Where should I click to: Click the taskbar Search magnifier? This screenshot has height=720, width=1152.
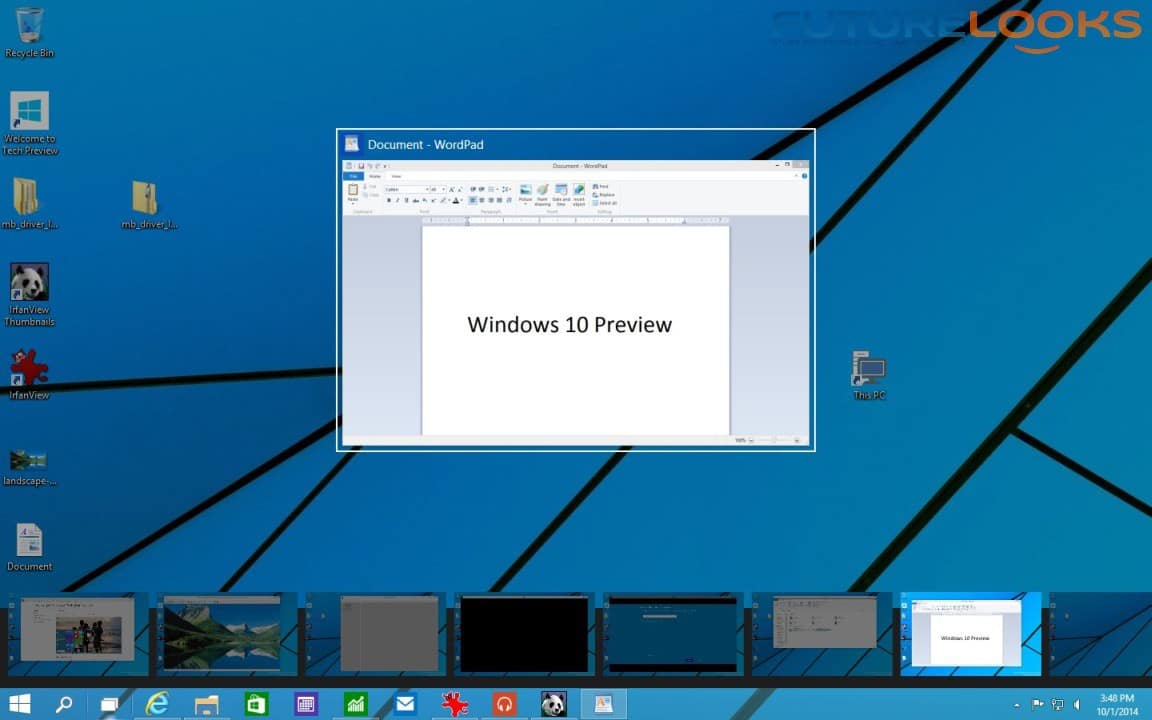pos(64,704)
